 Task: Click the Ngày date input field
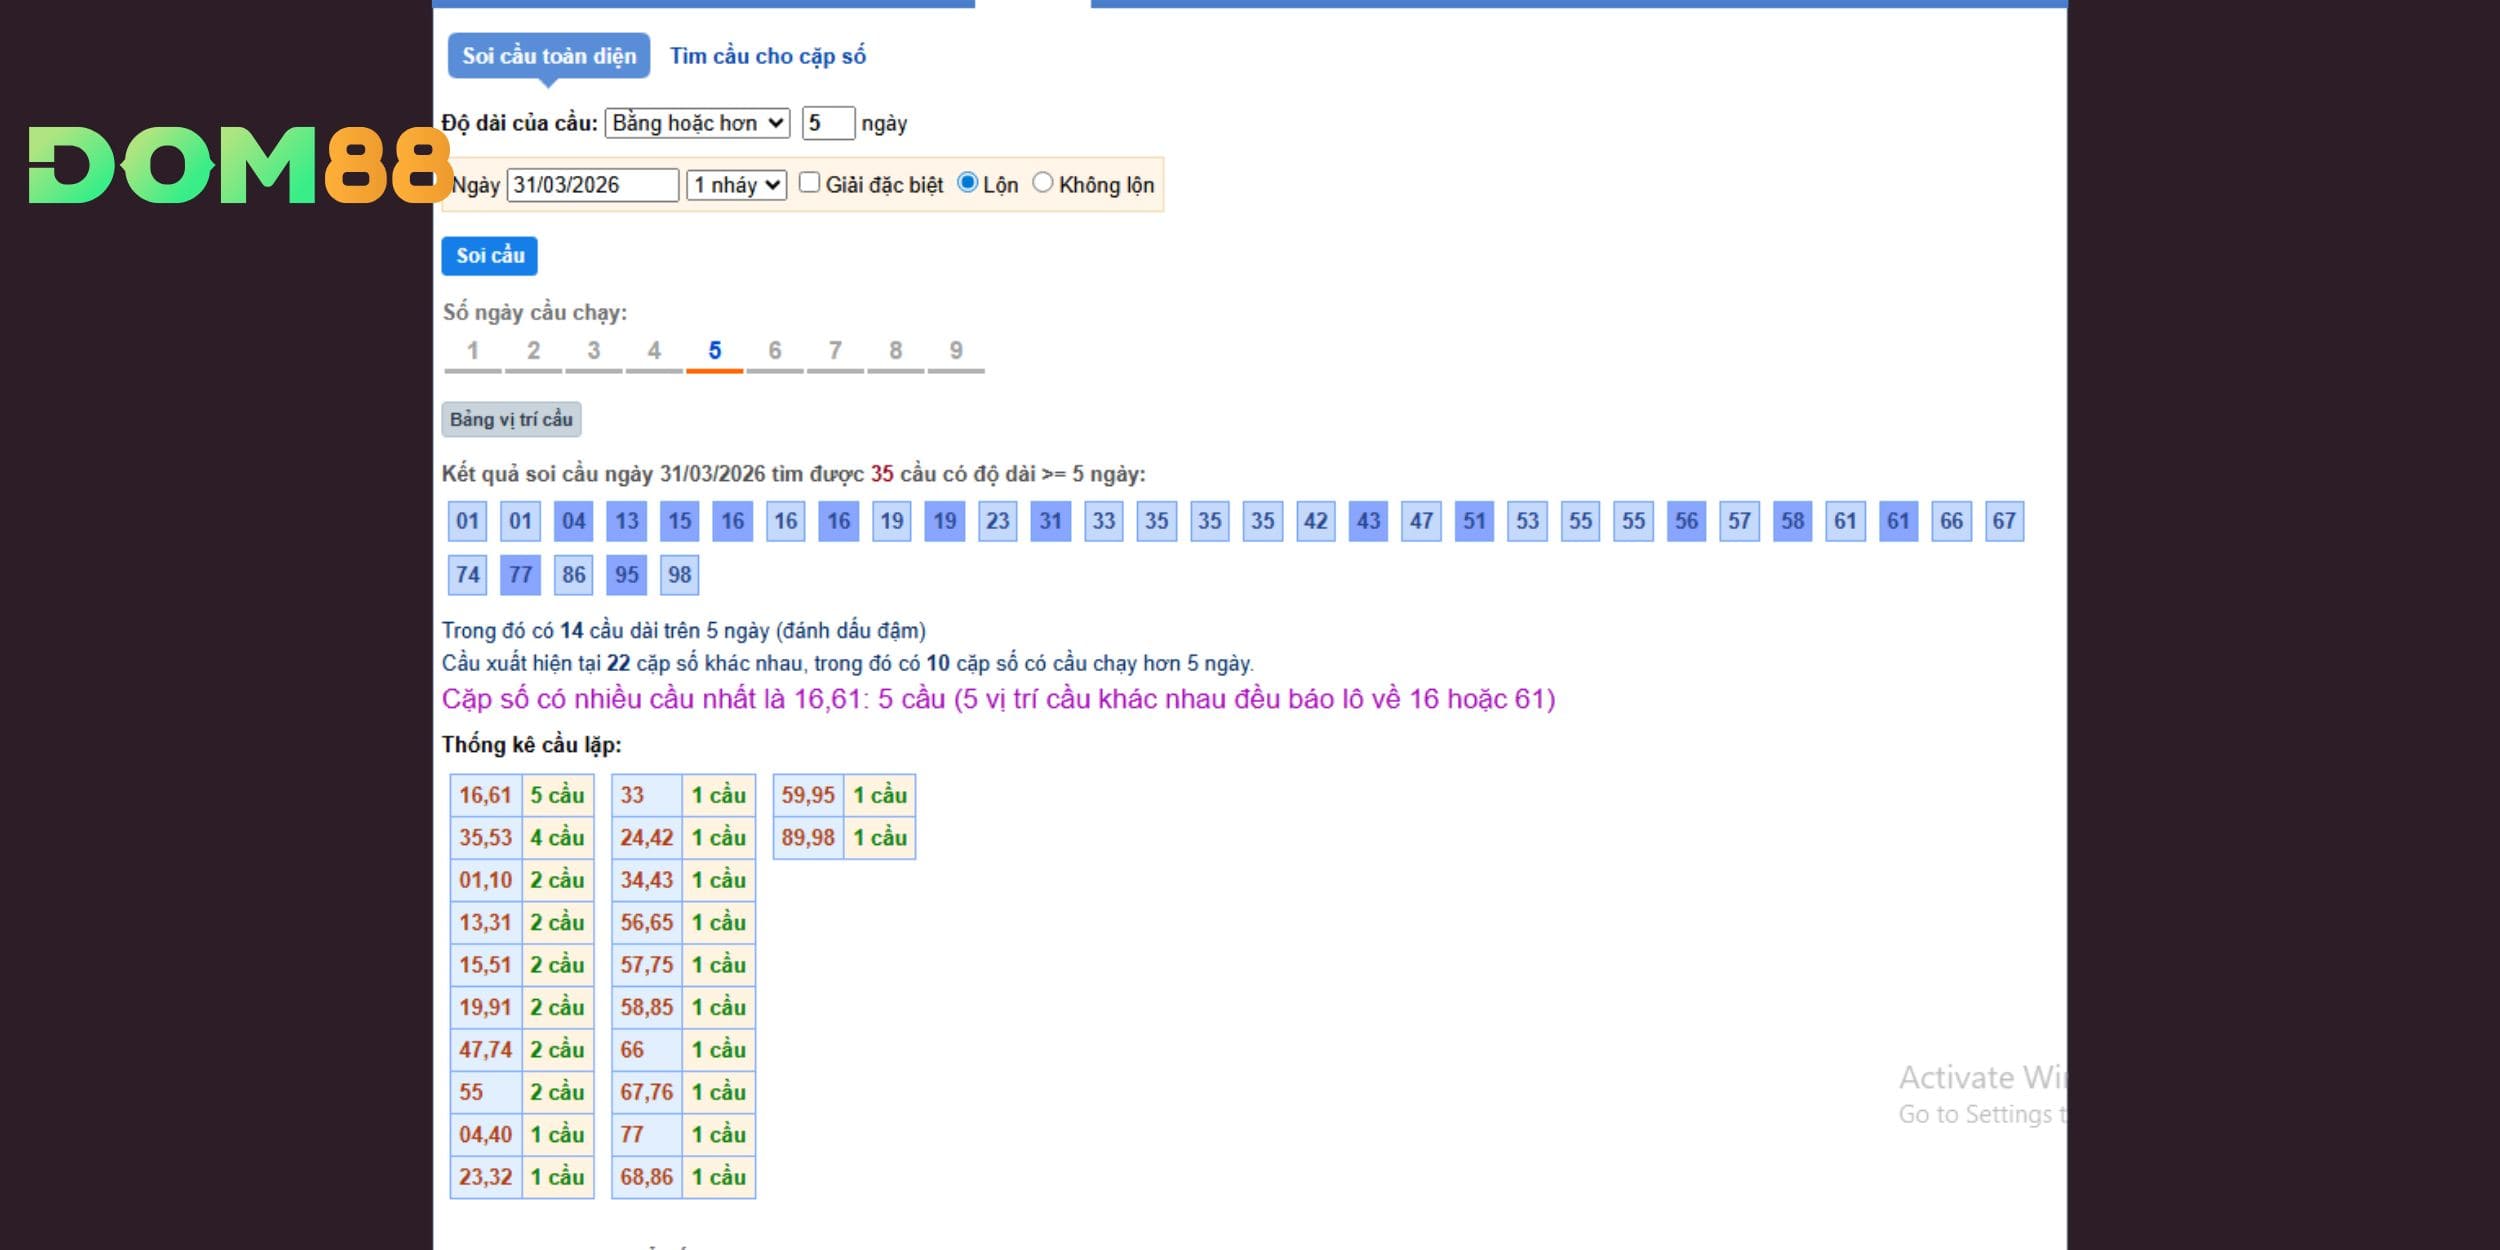592,185
